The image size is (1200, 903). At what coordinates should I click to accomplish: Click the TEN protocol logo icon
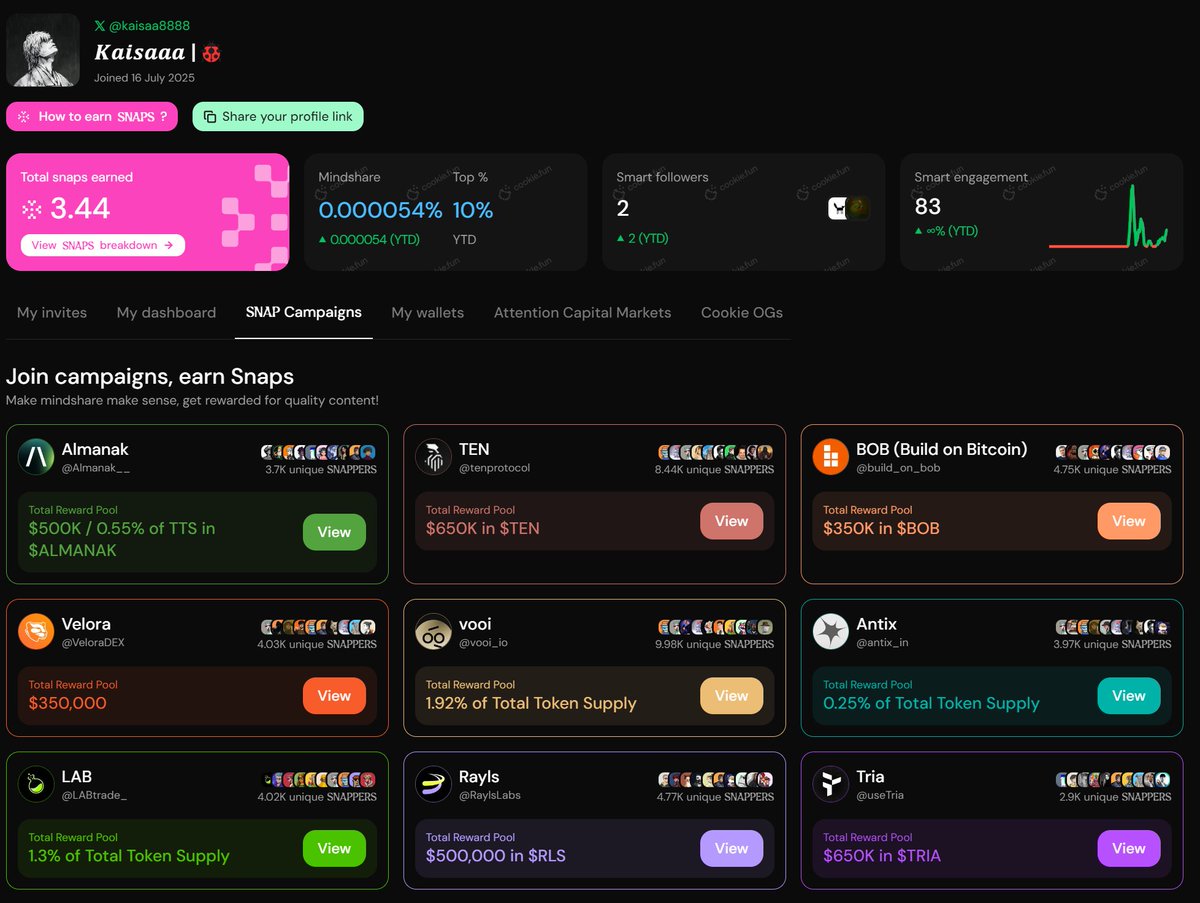[x=433, y=457]
